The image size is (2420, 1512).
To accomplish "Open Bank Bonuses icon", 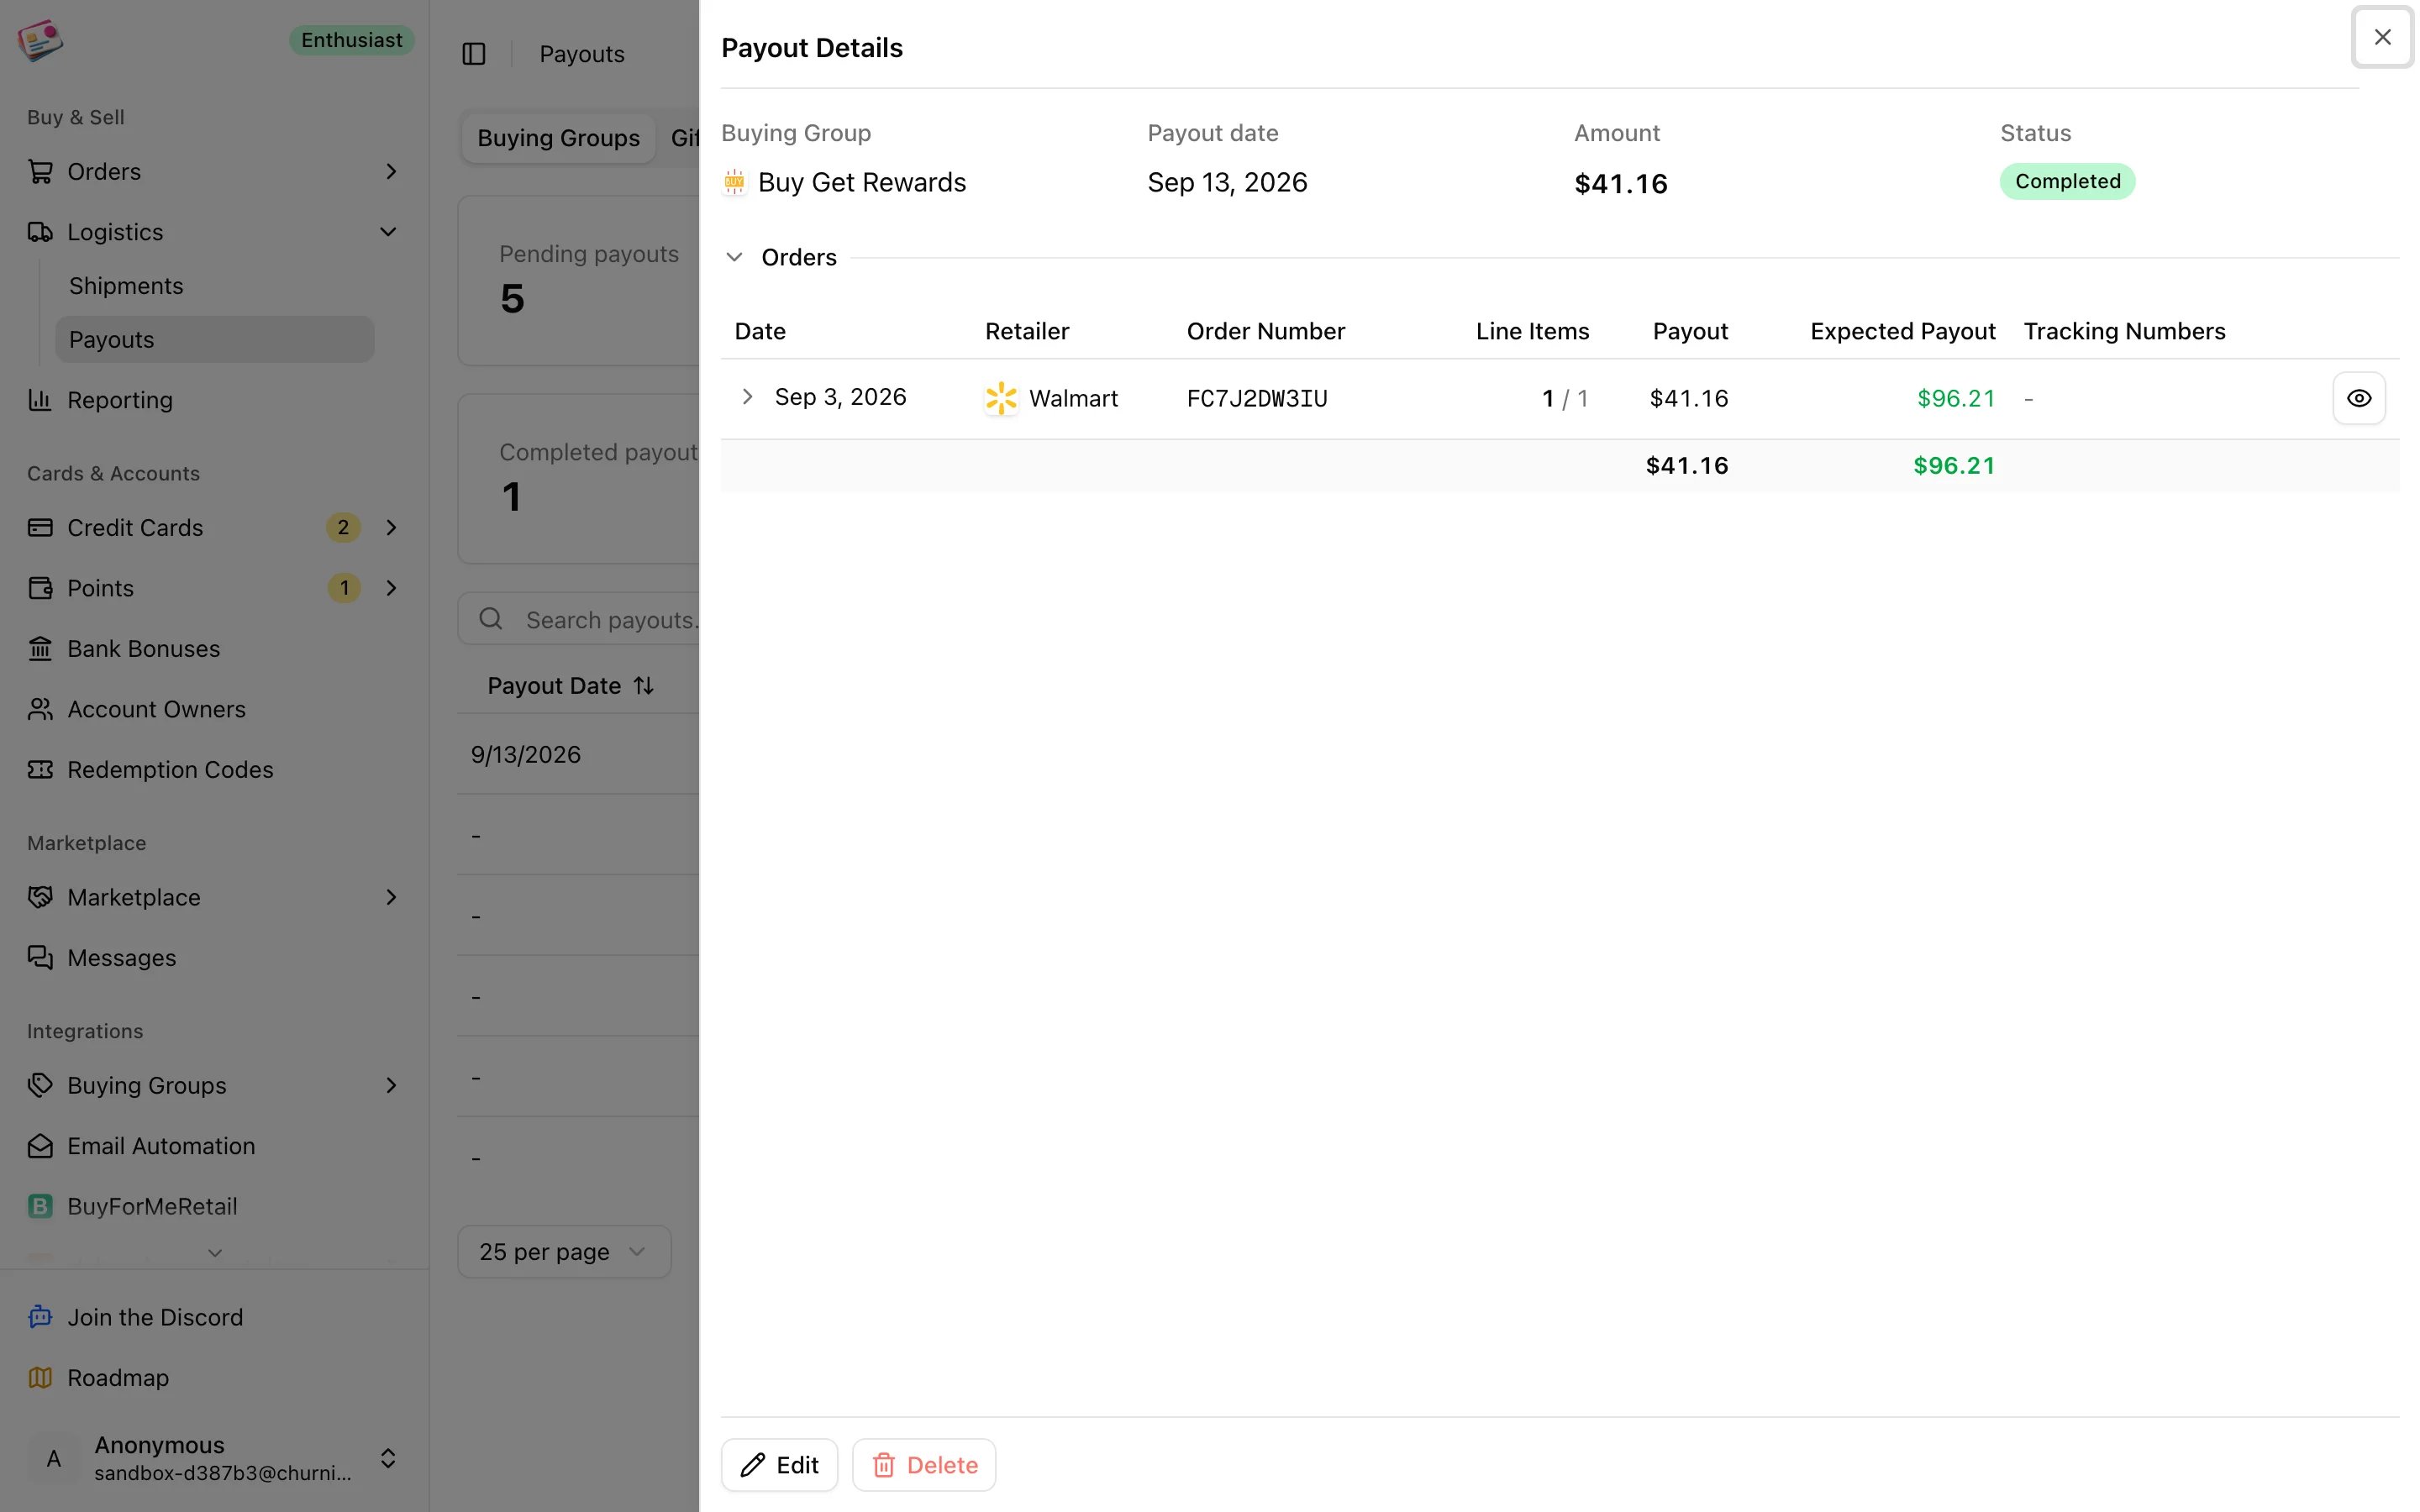I will (x=40, y=649).
